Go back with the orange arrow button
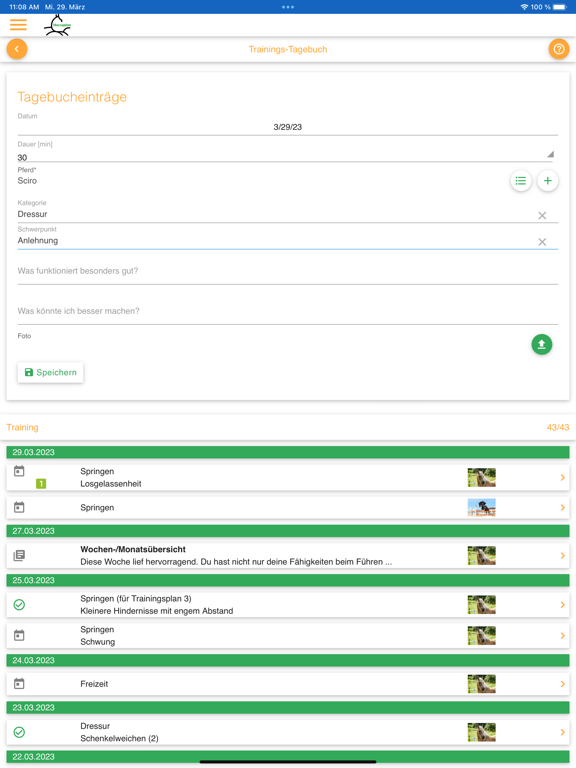The width and height of the screenshot is (576, 768). tap(17, 49)
